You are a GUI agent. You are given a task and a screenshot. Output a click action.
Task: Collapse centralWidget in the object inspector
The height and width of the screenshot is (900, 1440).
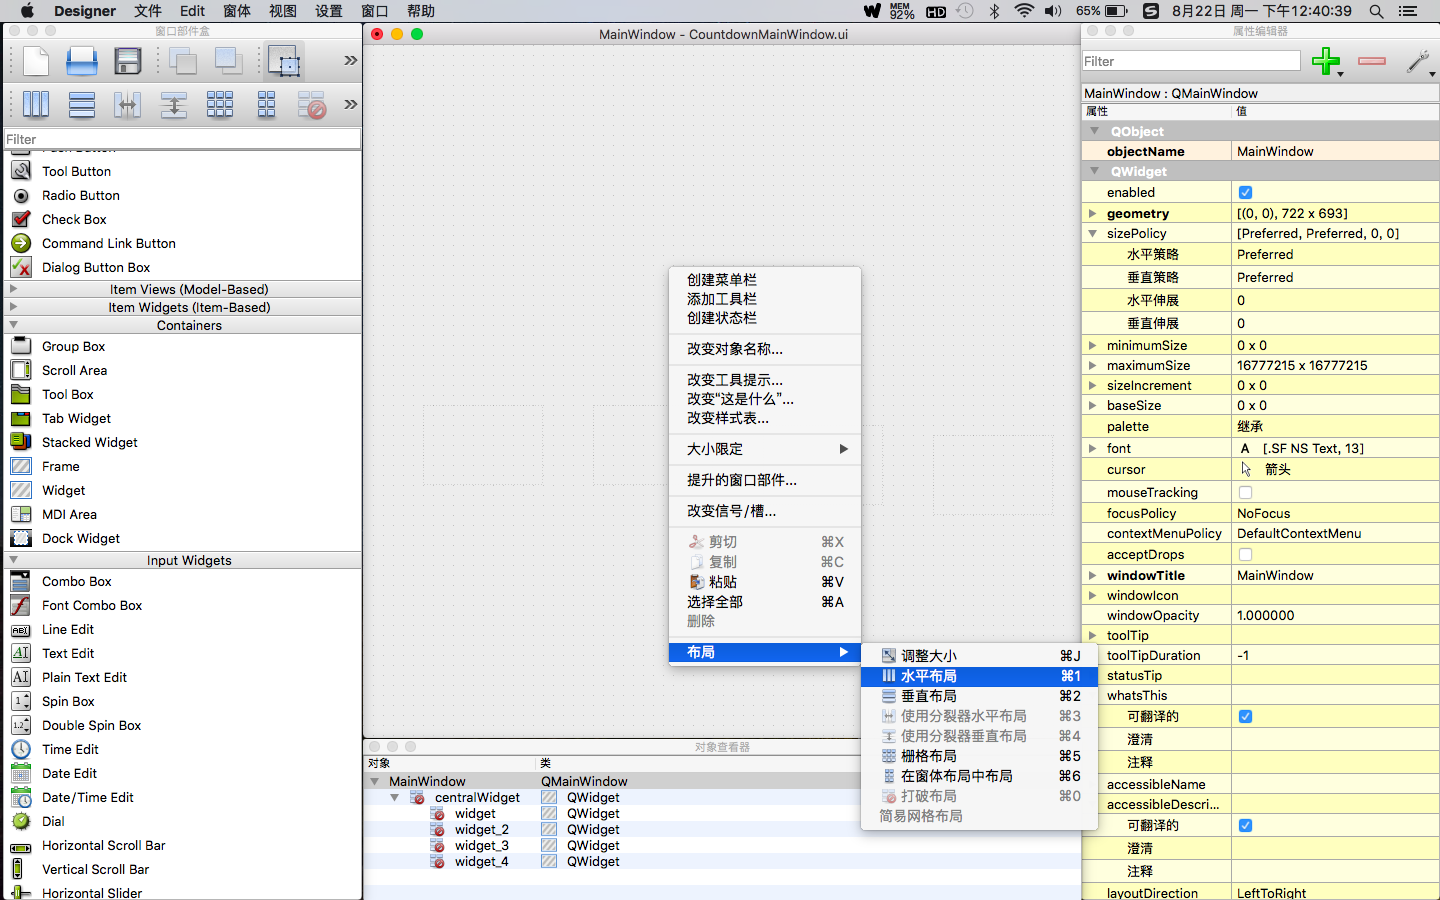[x=394, y=797]
